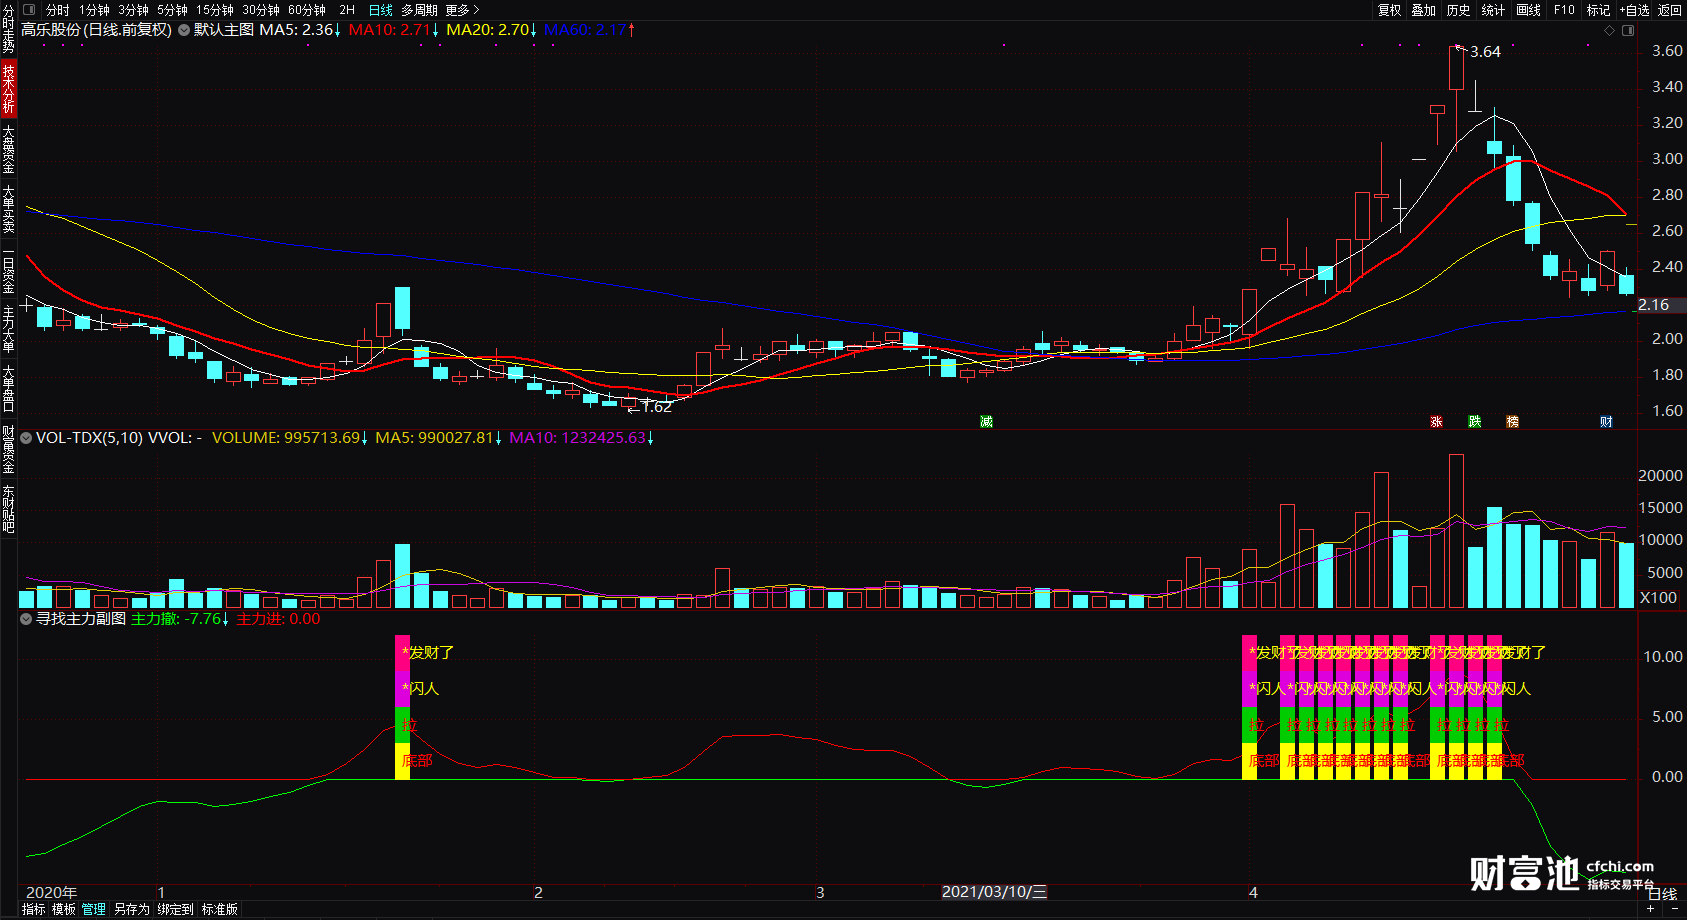Click the 主力撤 value label
Viewport: 1687px width, 920px height.
point(180,619)
